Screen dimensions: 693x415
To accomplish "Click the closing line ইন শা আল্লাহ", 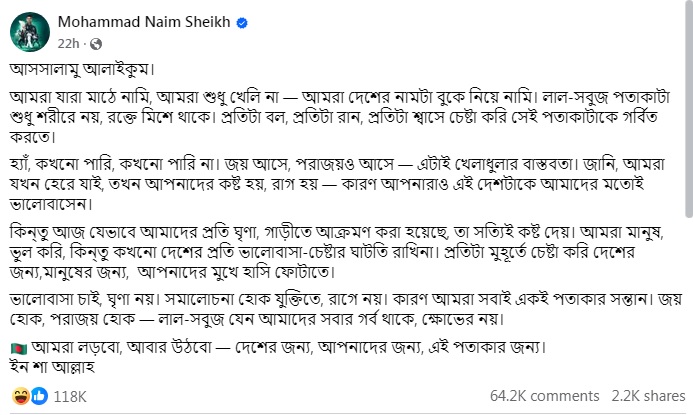I will coord(52,364).
